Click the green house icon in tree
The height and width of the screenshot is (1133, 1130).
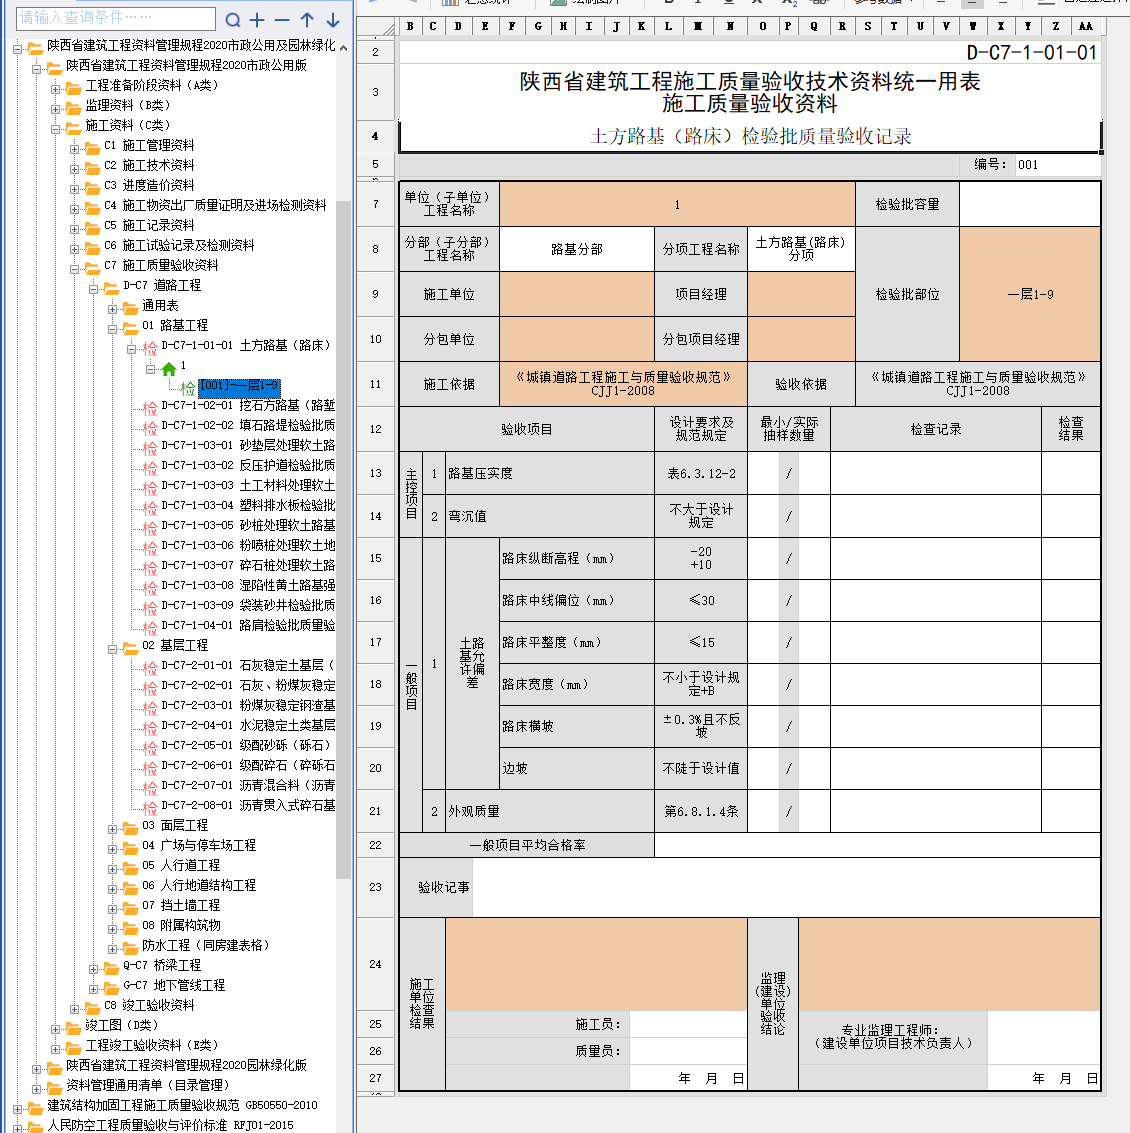[x=169, y=369]
